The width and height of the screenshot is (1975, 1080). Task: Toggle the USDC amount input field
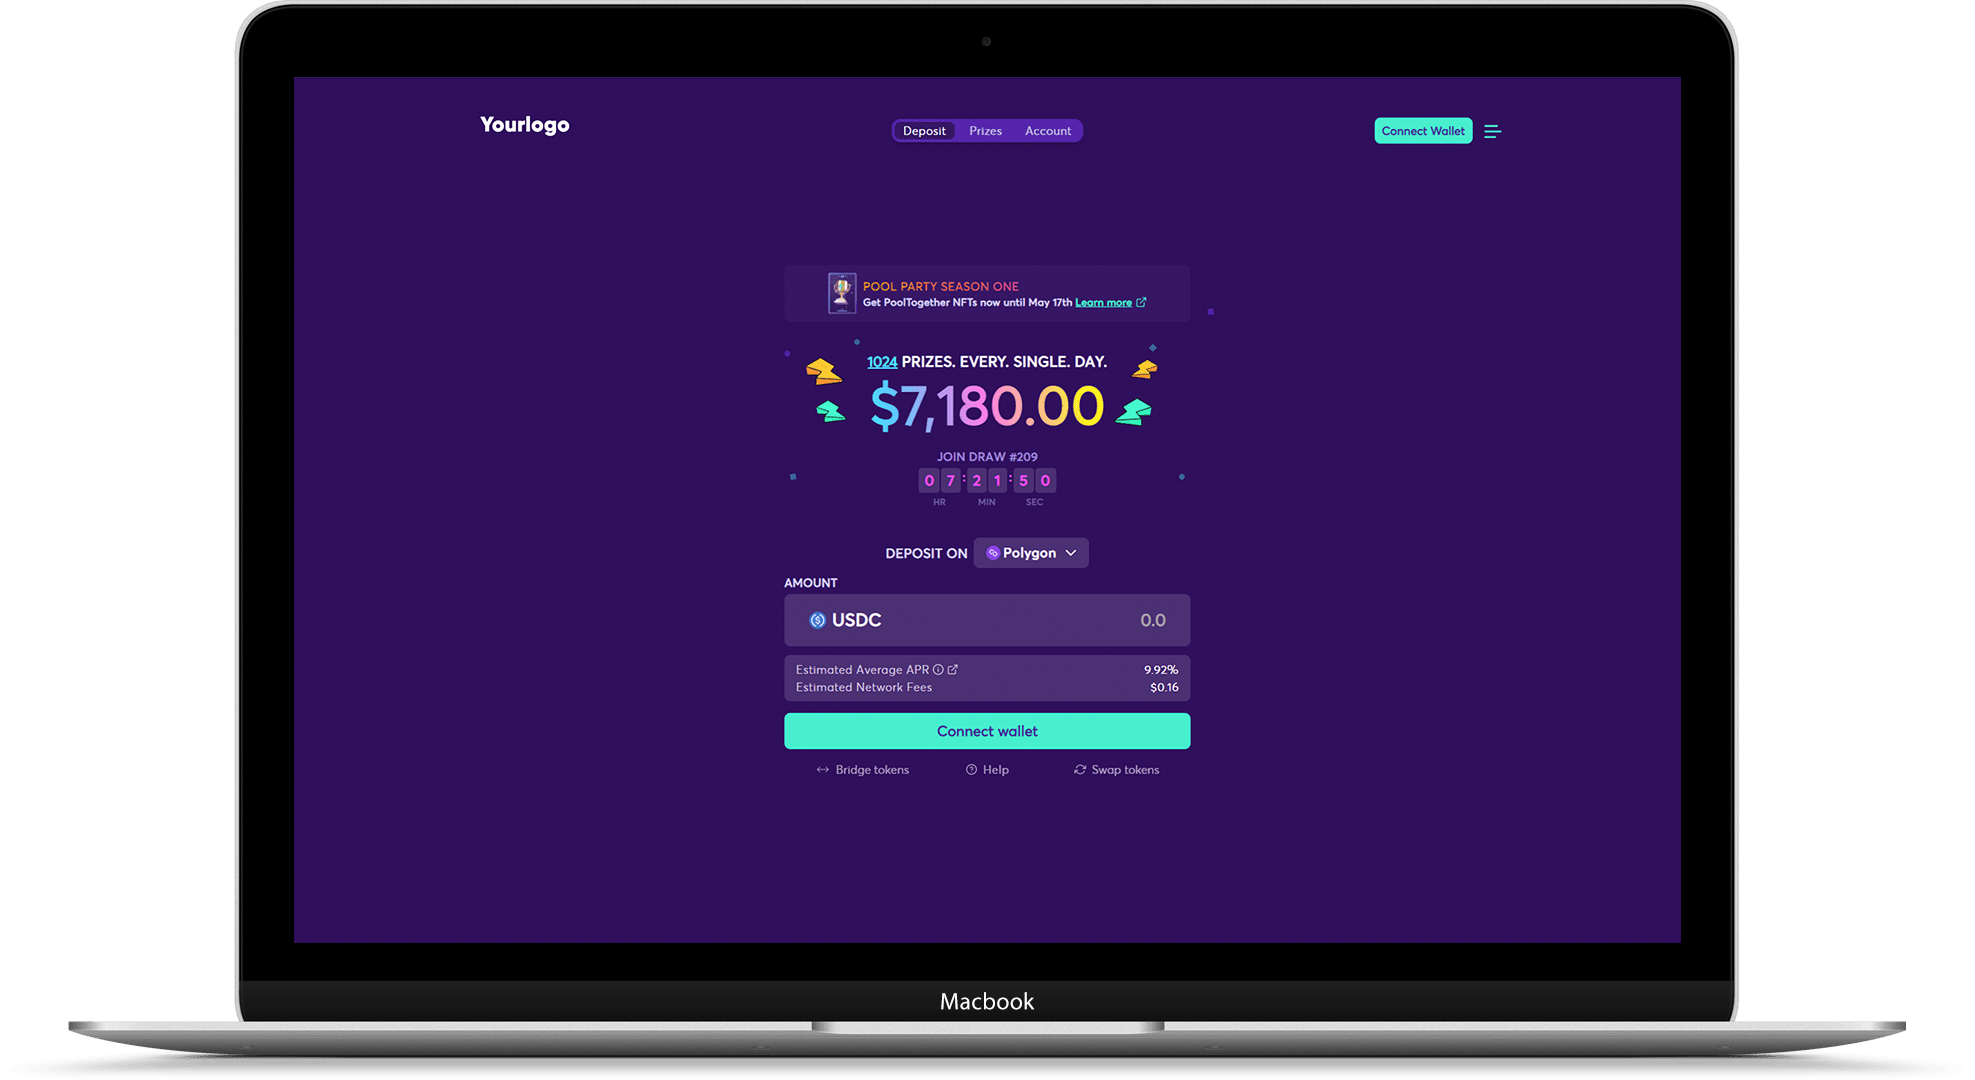point(986,618)
